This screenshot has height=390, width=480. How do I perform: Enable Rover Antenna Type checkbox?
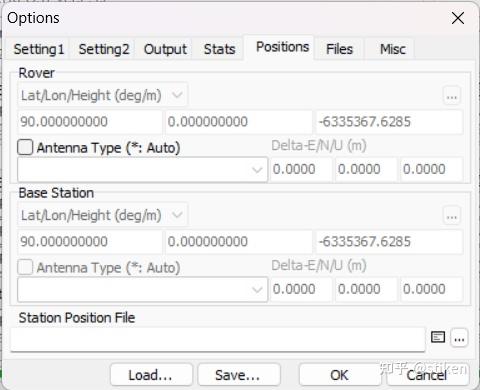point(25,147)
